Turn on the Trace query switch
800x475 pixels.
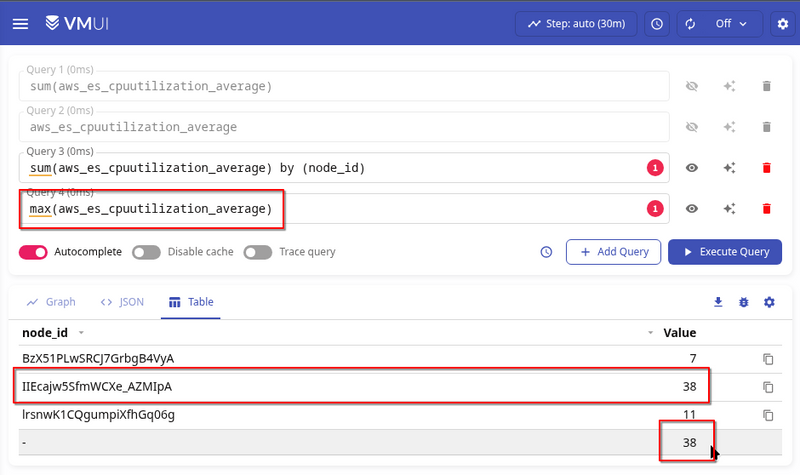pyautogui.click(x=258, y=252)
